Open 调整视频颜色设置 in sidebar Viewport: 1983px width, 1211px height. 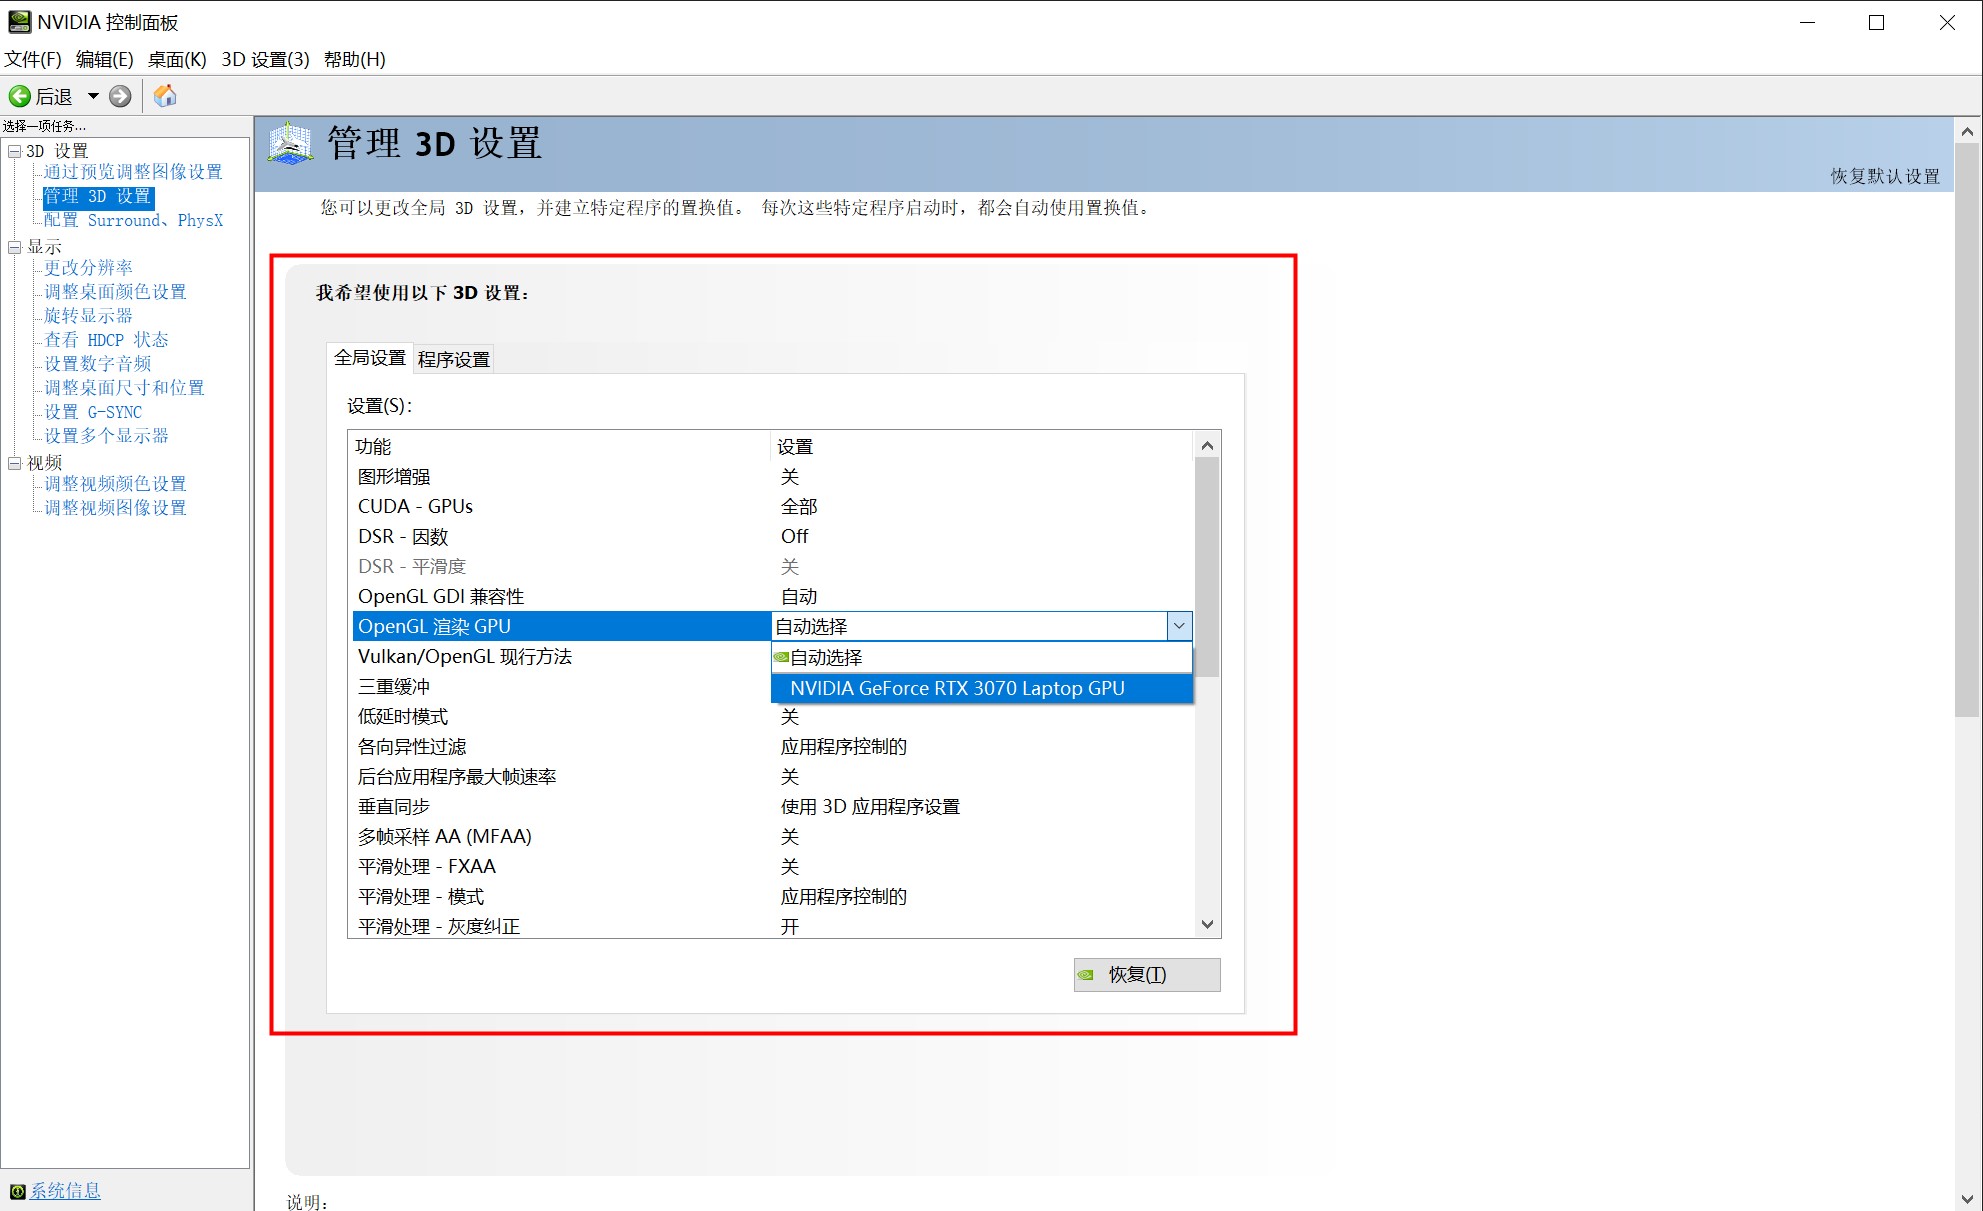pos(115,484)
